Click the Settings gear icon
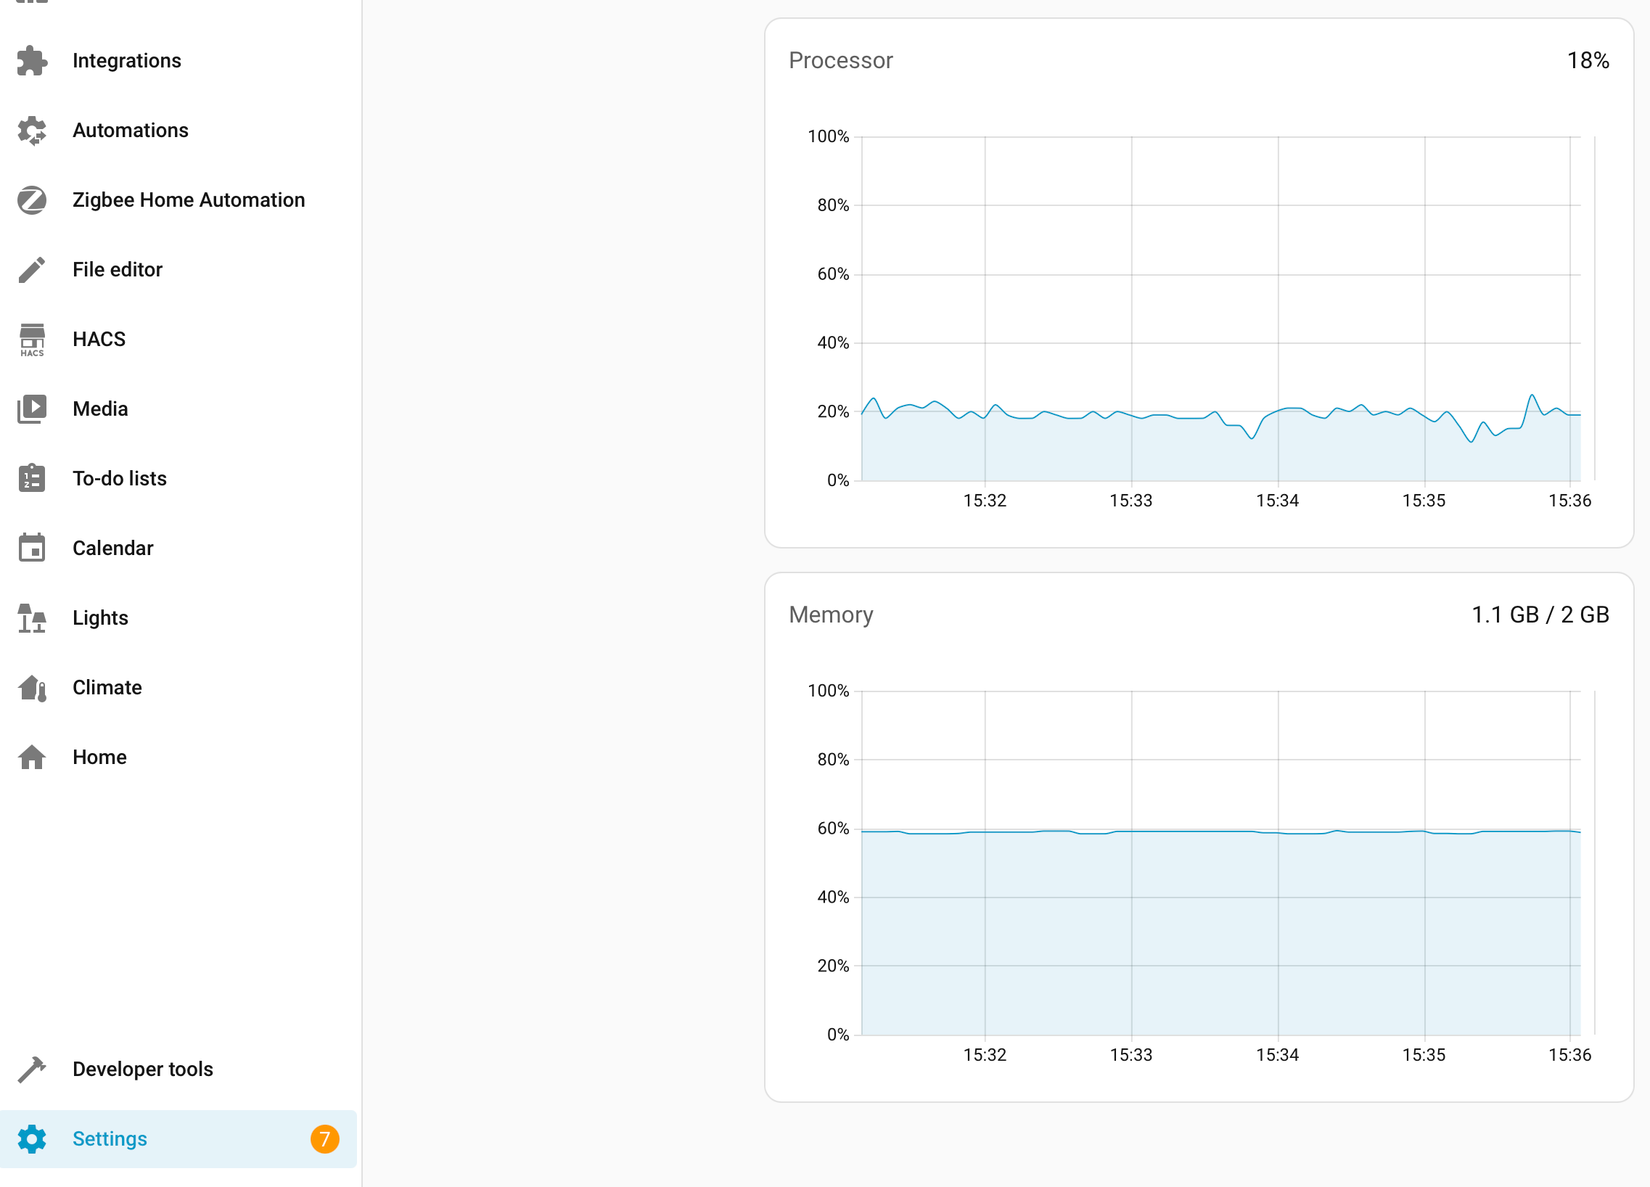Image resolution: width=1650 pixels, height=1187 pixels. point(32,1138)
